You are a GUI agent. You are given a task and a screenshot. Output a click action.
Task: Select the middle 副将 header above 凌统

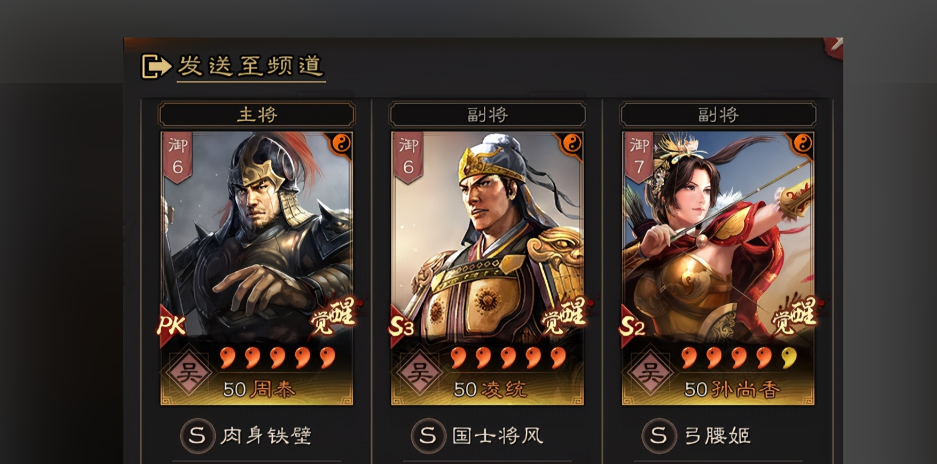[x=487, y=114]
